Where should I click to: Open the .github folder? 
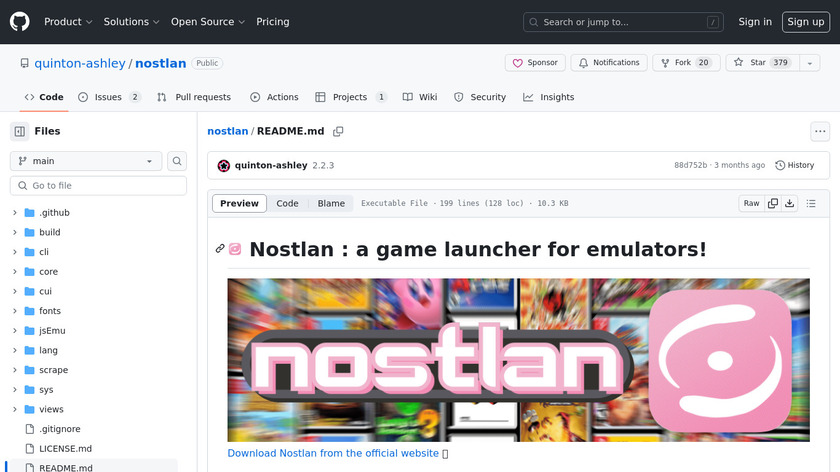[54, 213]
